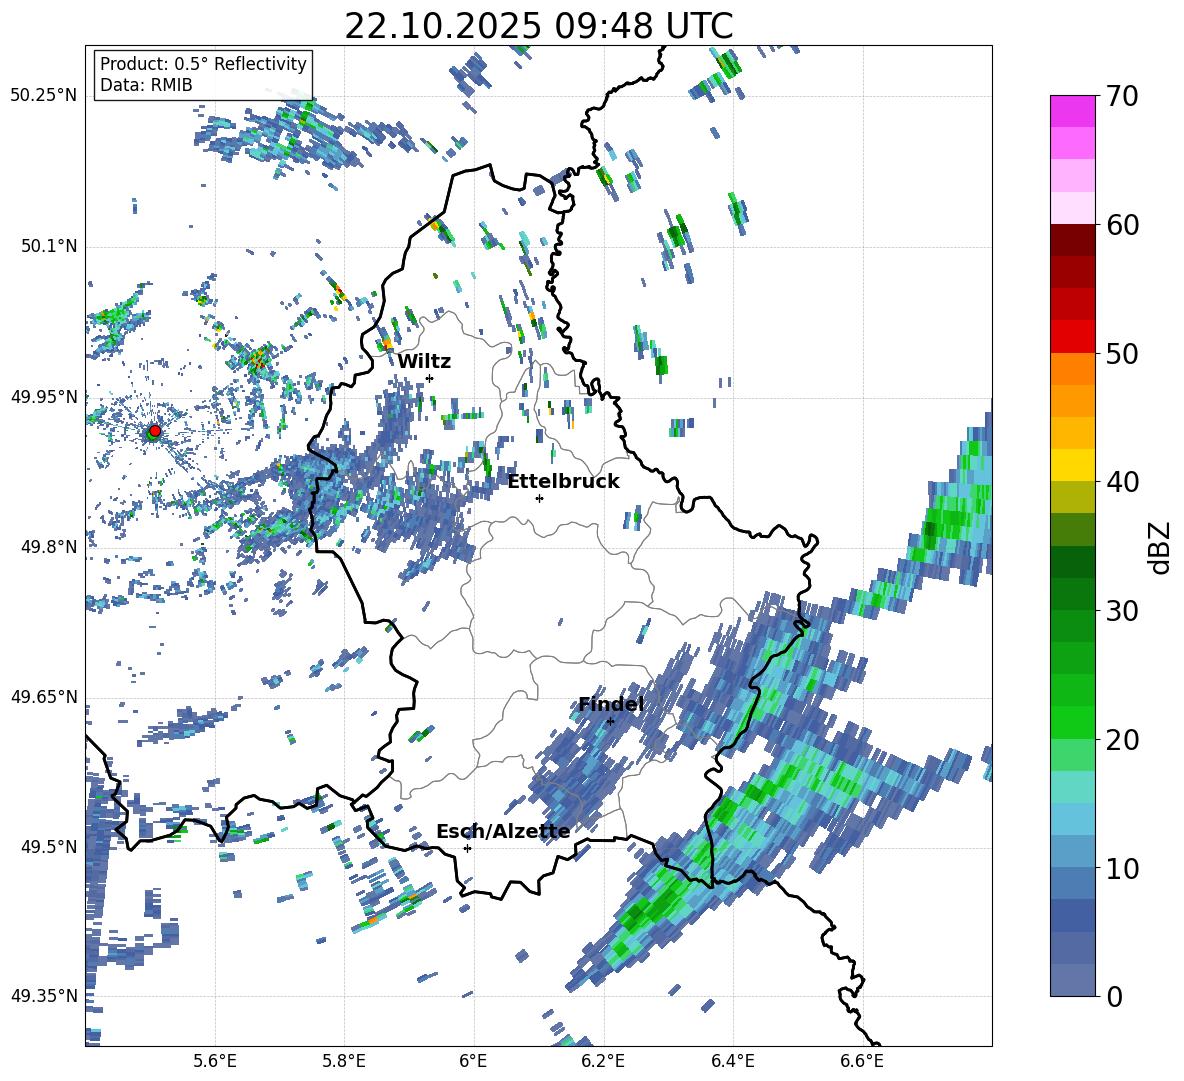Click the Esch/Alzette station cross marker
Image resolution: width=1184 pixels, height=1081 pixels.
[467, 848]
